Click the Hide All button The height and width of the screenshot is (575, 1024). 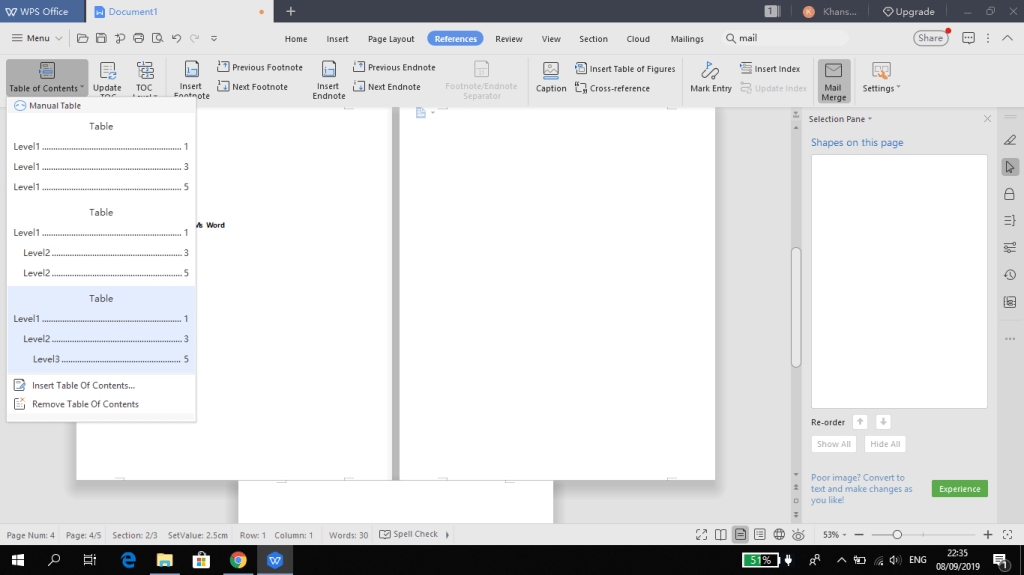885,444
